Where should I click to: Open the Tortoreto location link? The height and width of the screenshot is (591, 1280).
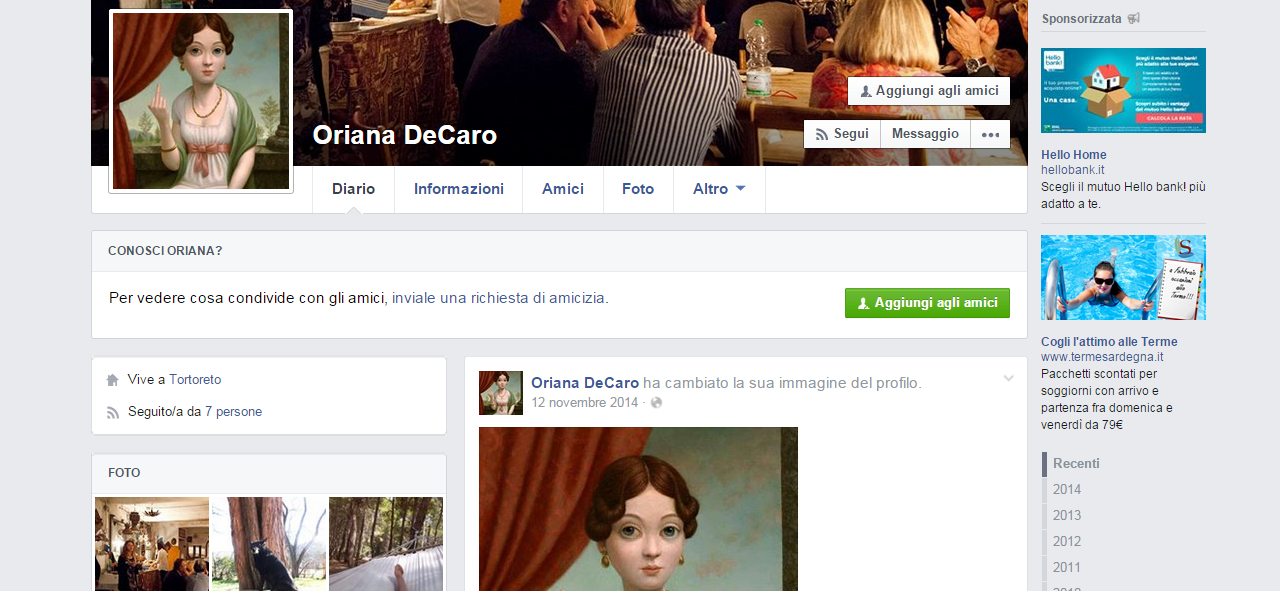click(x=195, y=380)
